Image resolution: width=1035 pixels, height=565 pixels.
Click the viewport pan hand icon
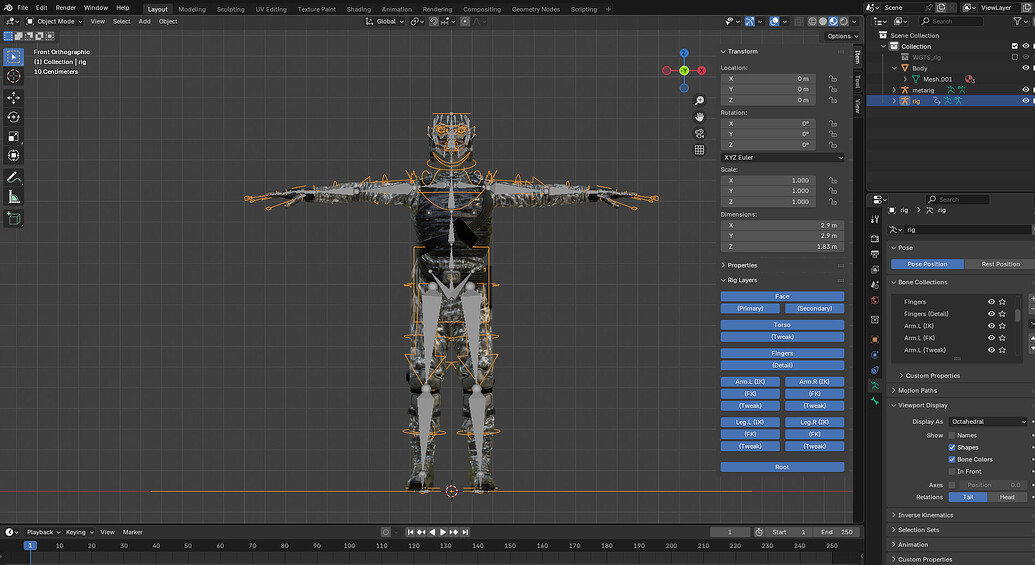699,117
